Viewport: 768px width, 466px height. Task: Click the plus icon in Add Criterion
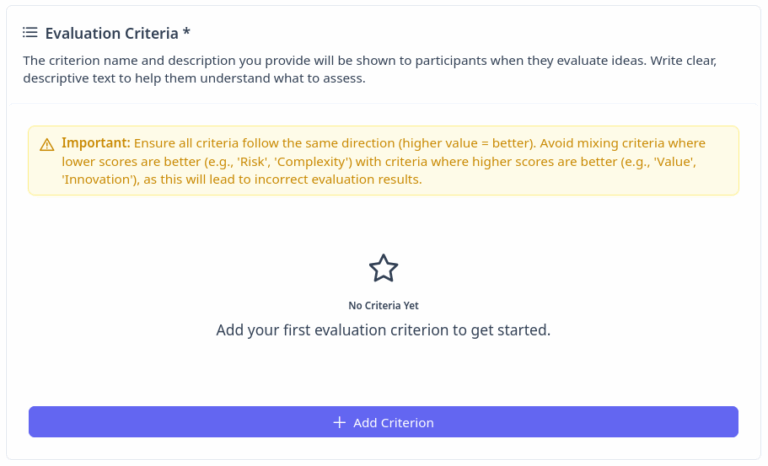340,423
